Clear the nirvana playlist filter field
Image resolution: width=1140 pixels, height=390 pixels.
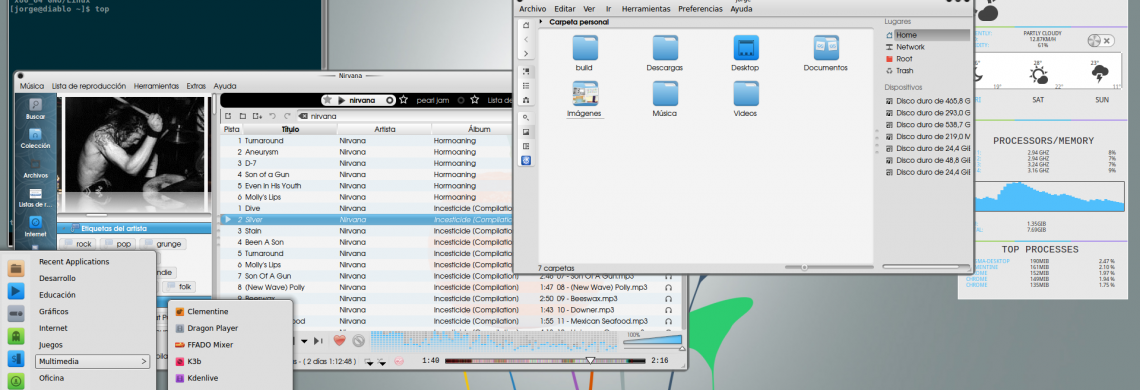click(302, 116)
